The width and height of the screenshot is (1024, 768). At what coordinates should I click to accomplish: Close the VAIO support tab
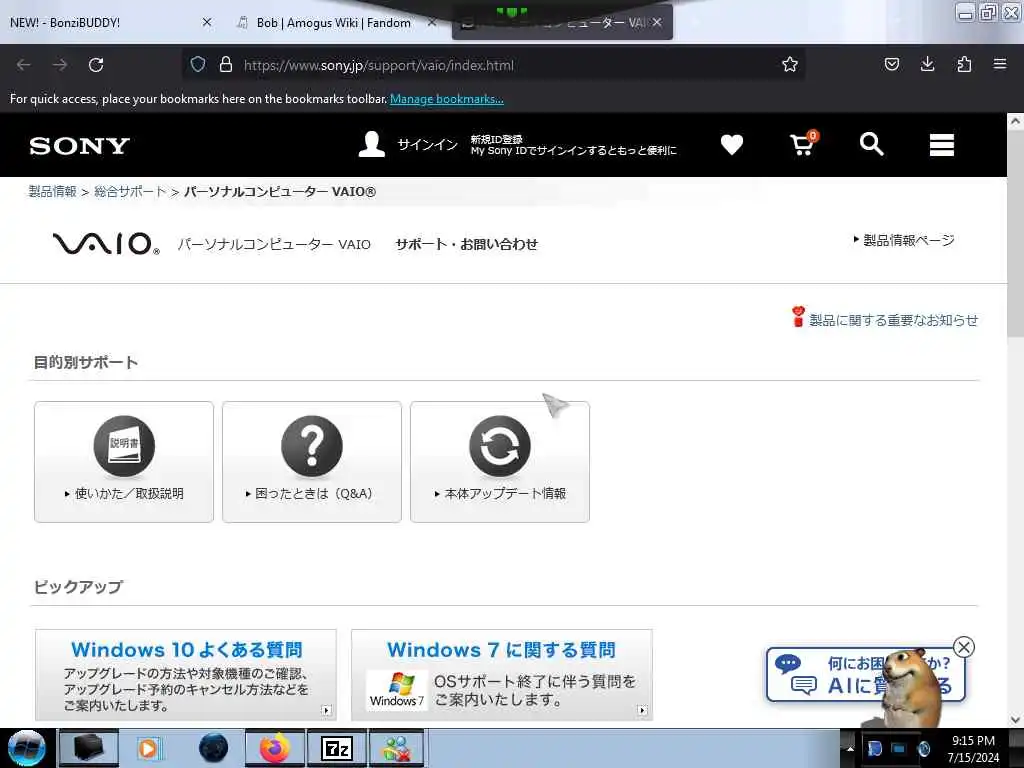click(657, 22)
